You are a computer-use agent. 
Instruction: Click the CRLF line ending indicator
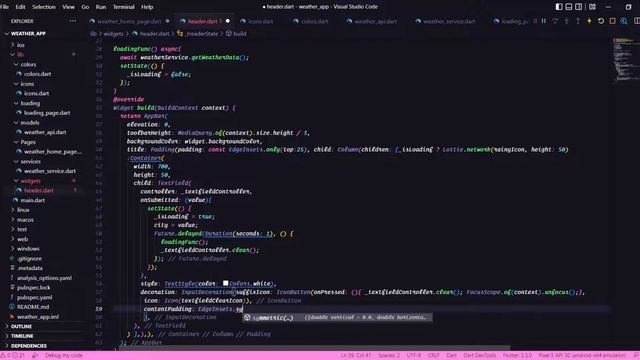pos(433,356)
